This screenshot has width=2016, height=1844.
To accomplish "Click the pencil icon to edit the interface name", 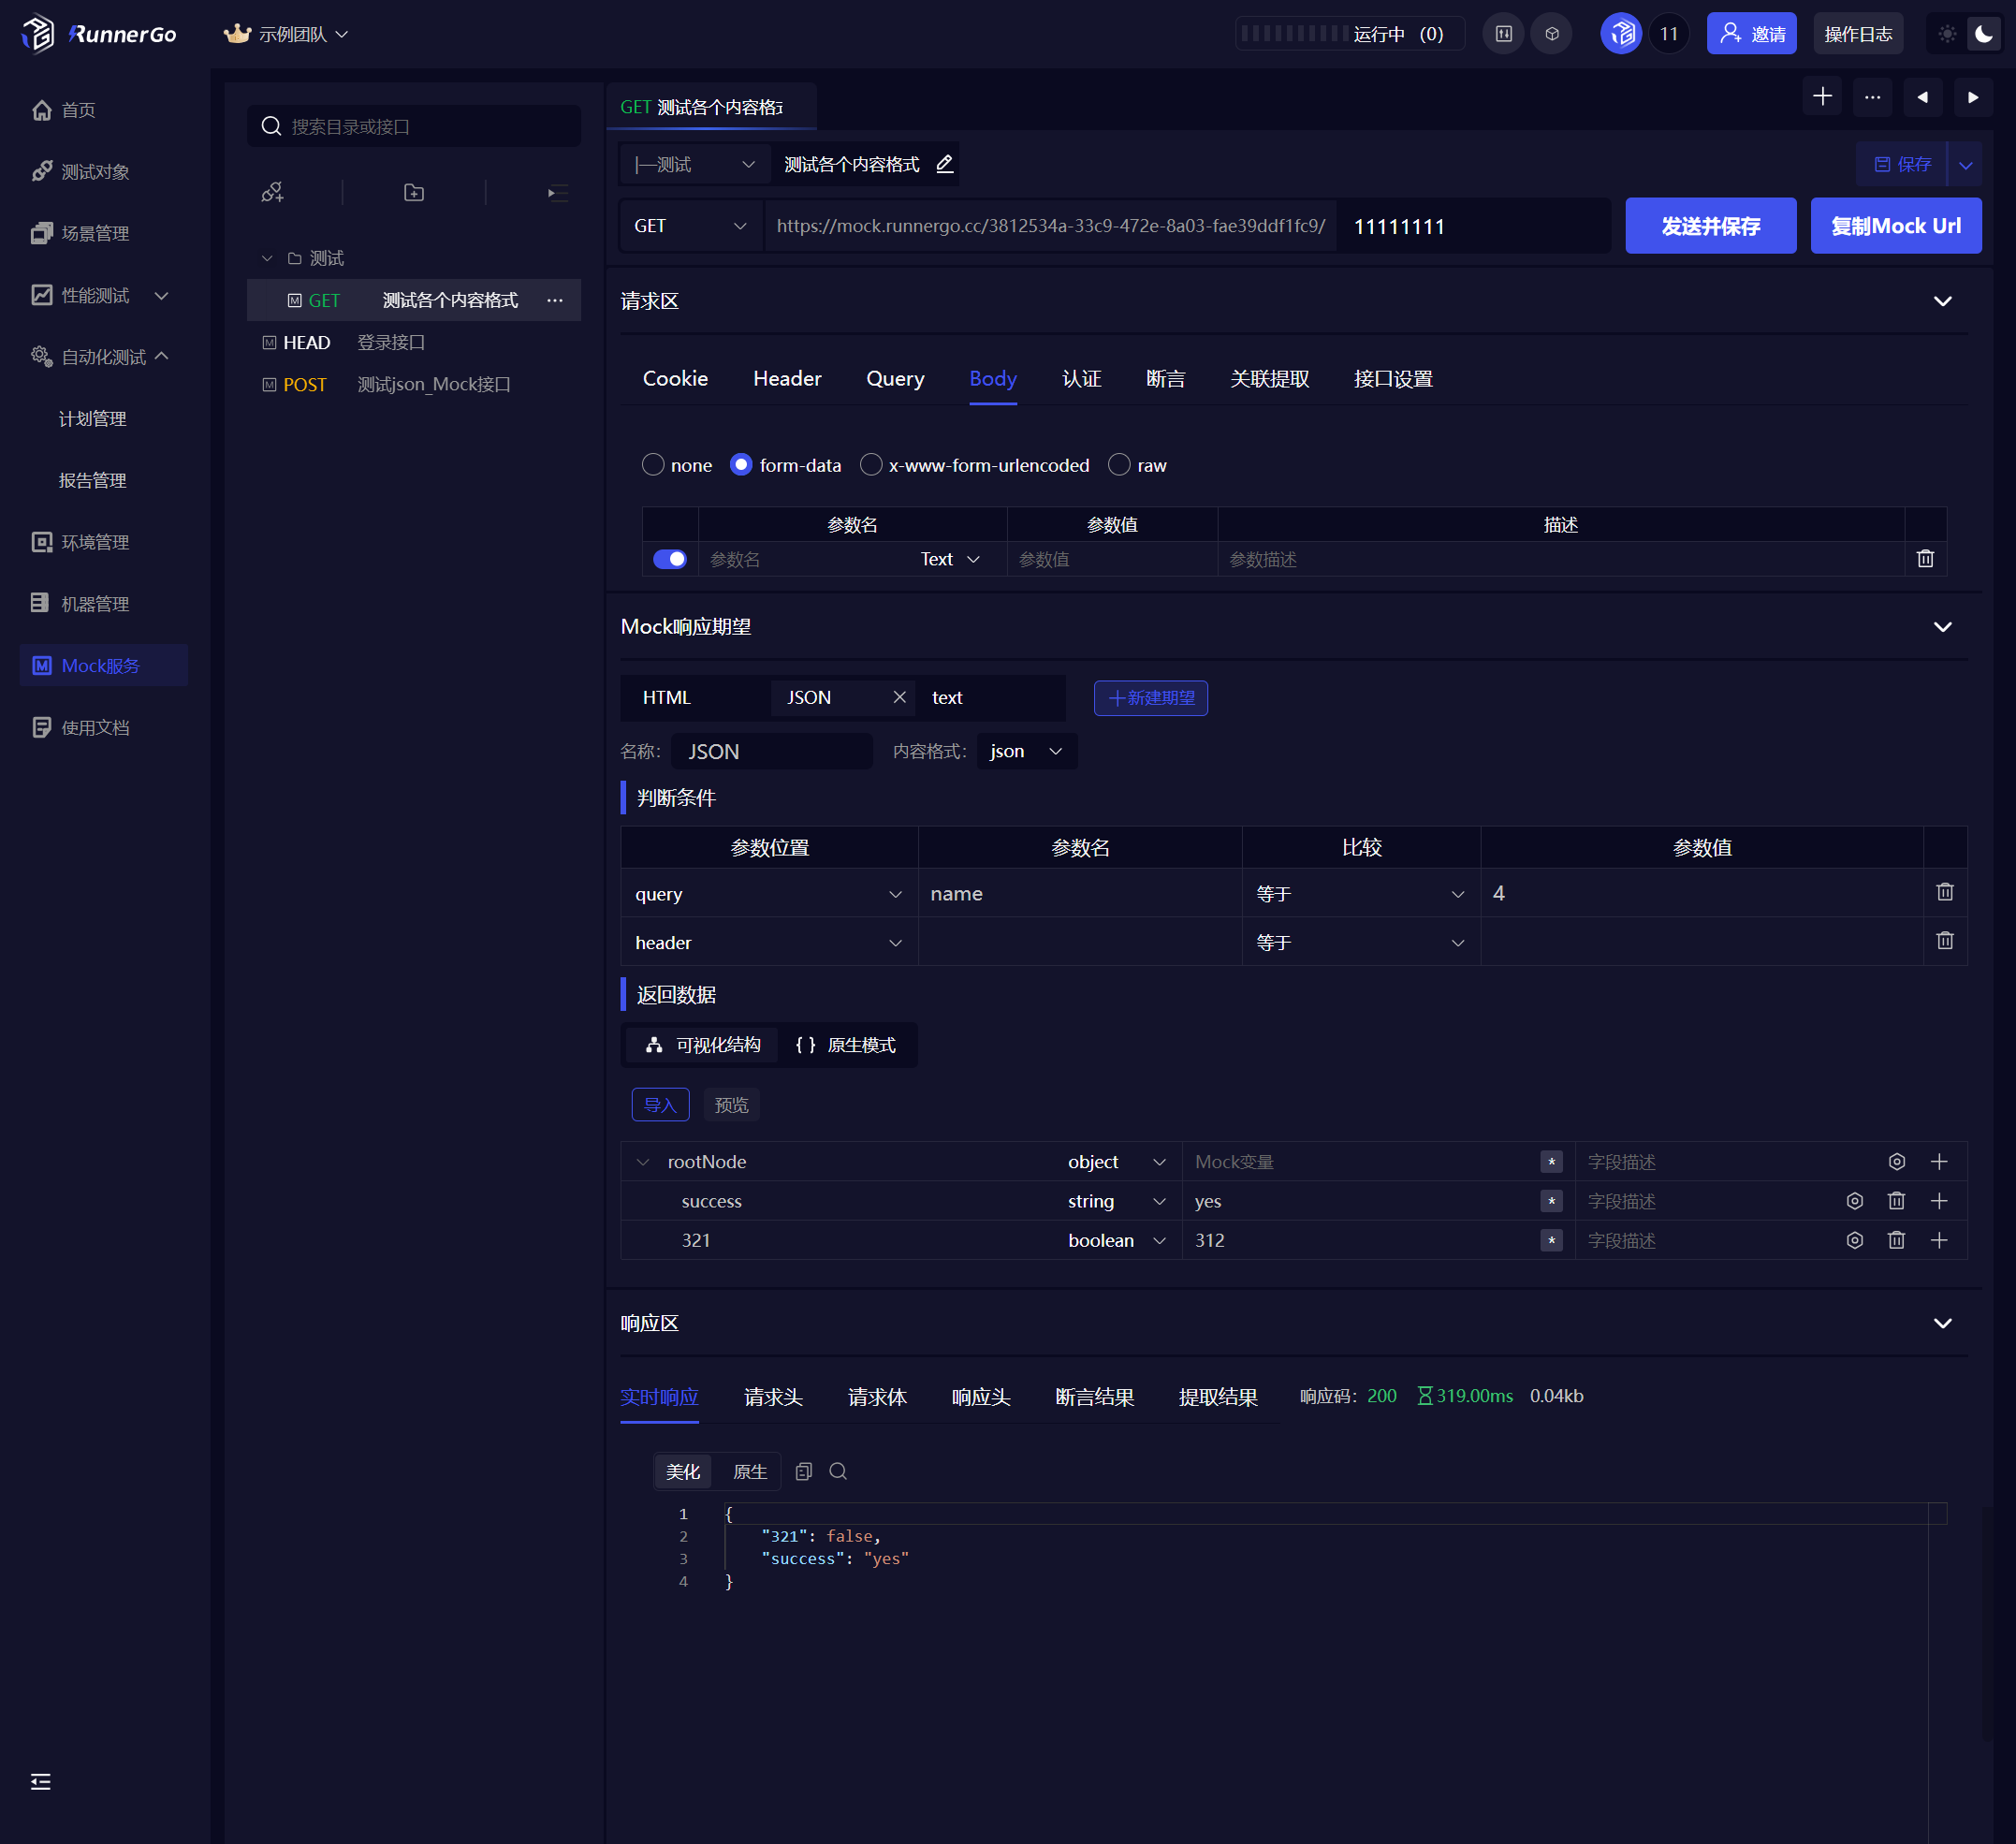I will pos(945,164).
